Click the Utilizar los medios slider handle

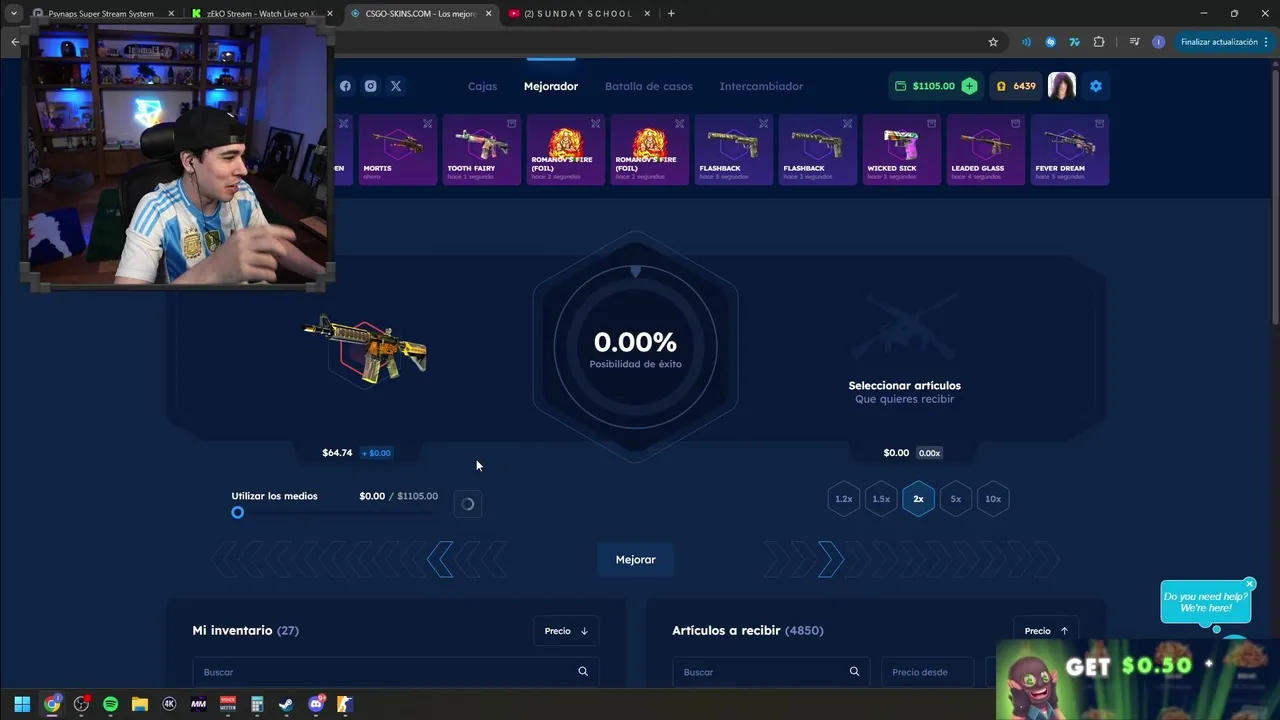pos(237,512)
